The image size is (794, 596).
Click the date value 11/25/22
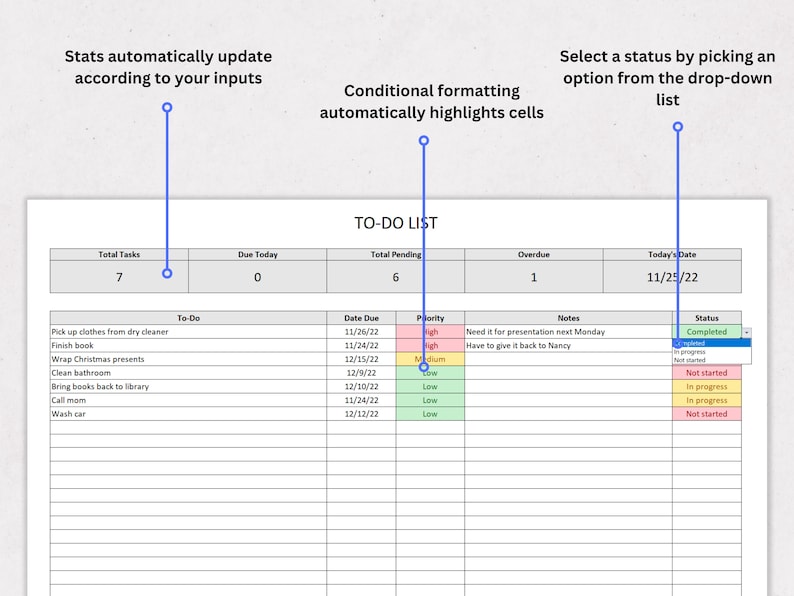click(672, 277)
